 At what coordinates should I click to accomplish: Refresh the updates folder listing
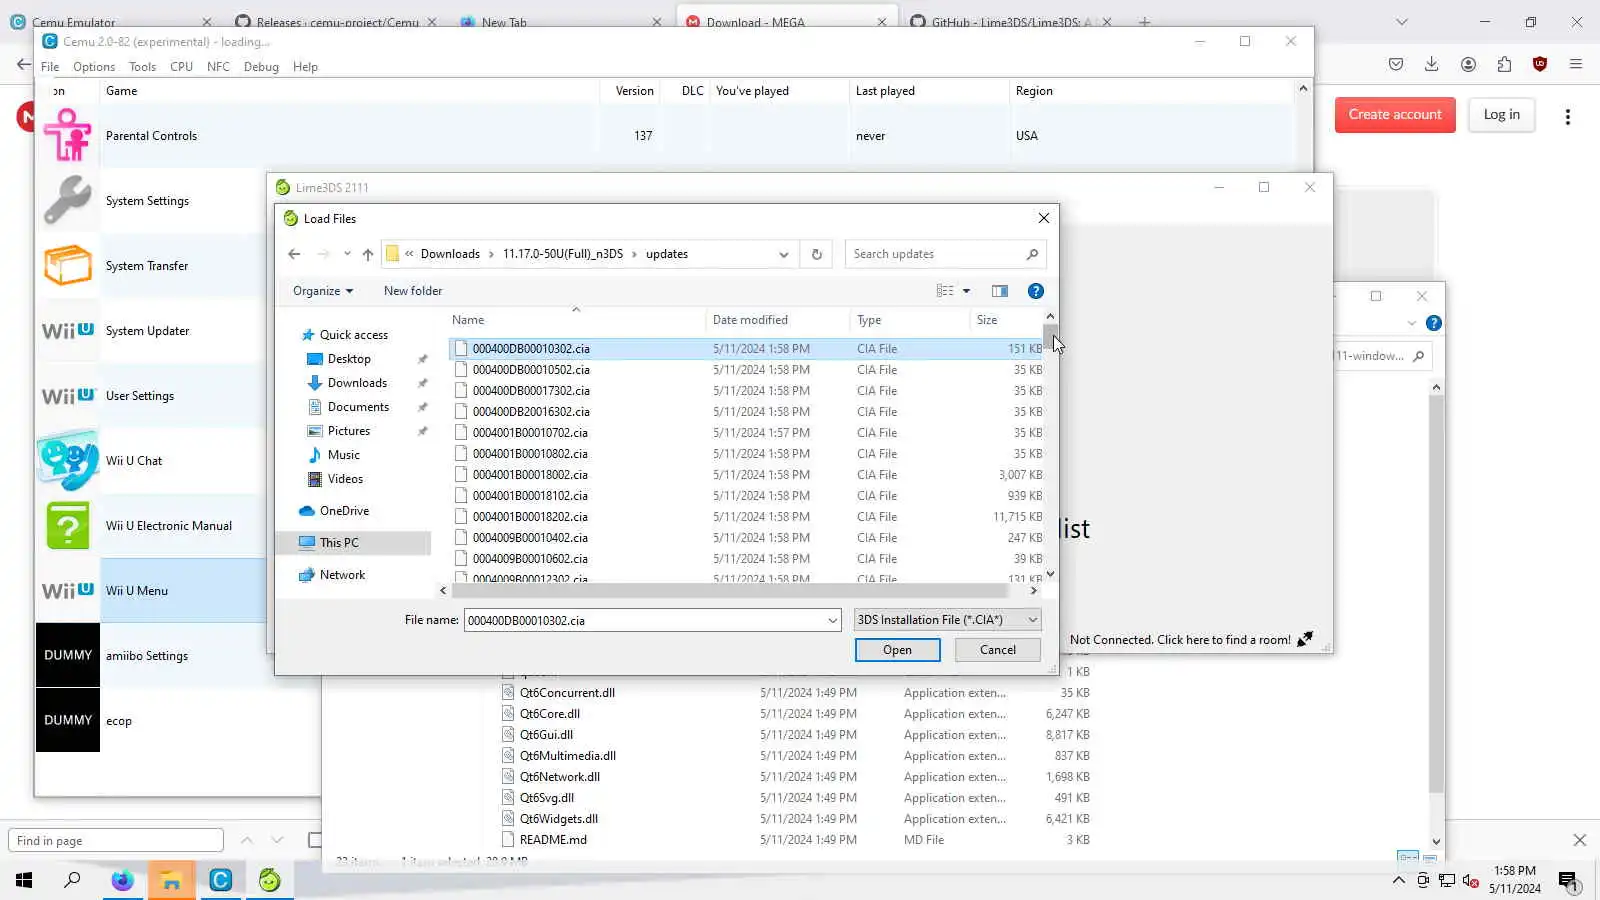(817, 254)
